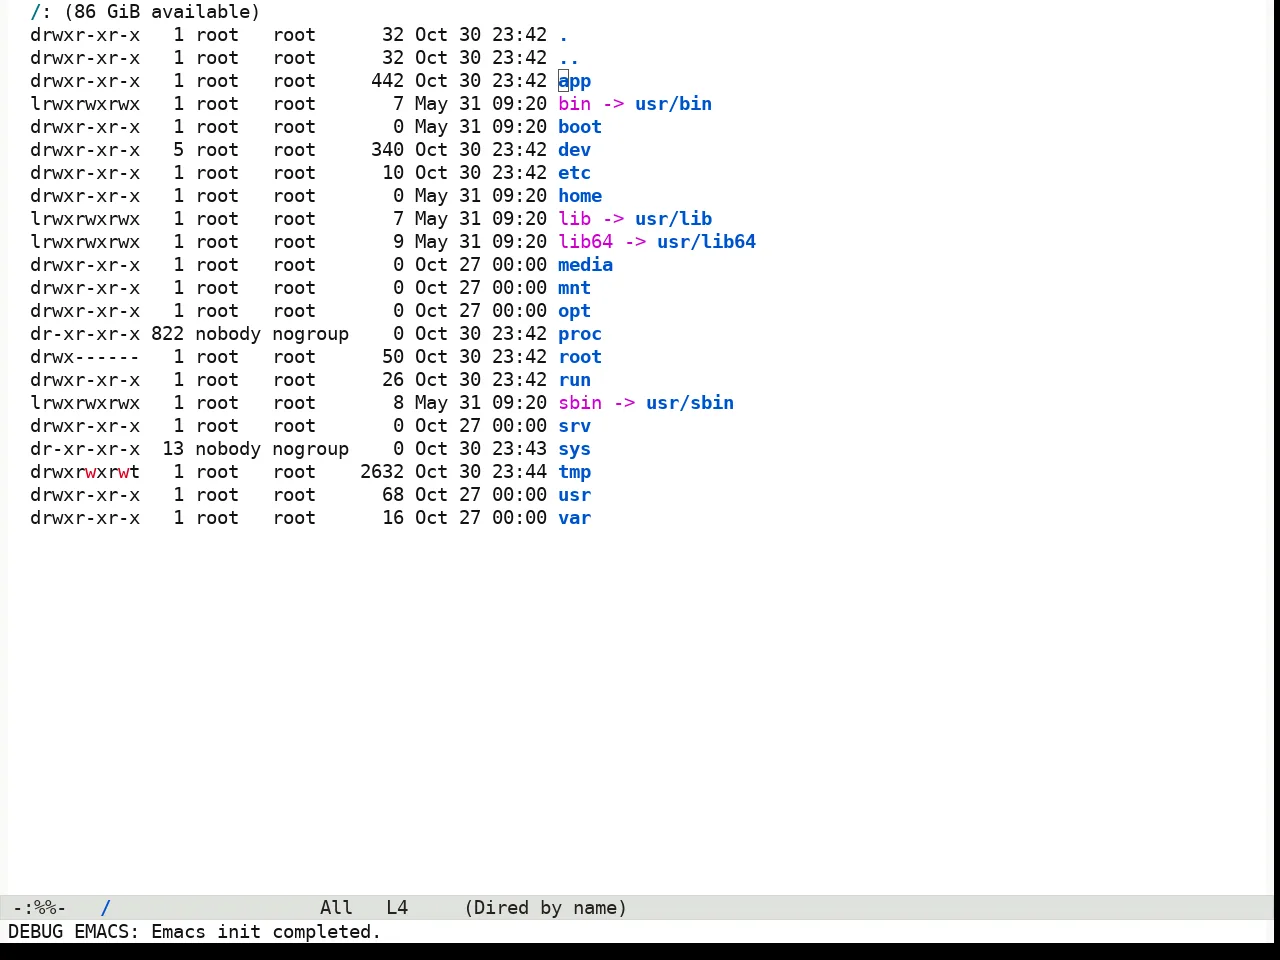
Task: Click the 'All' position indicator
Action: pyautogui.click(x=337, y=908)
